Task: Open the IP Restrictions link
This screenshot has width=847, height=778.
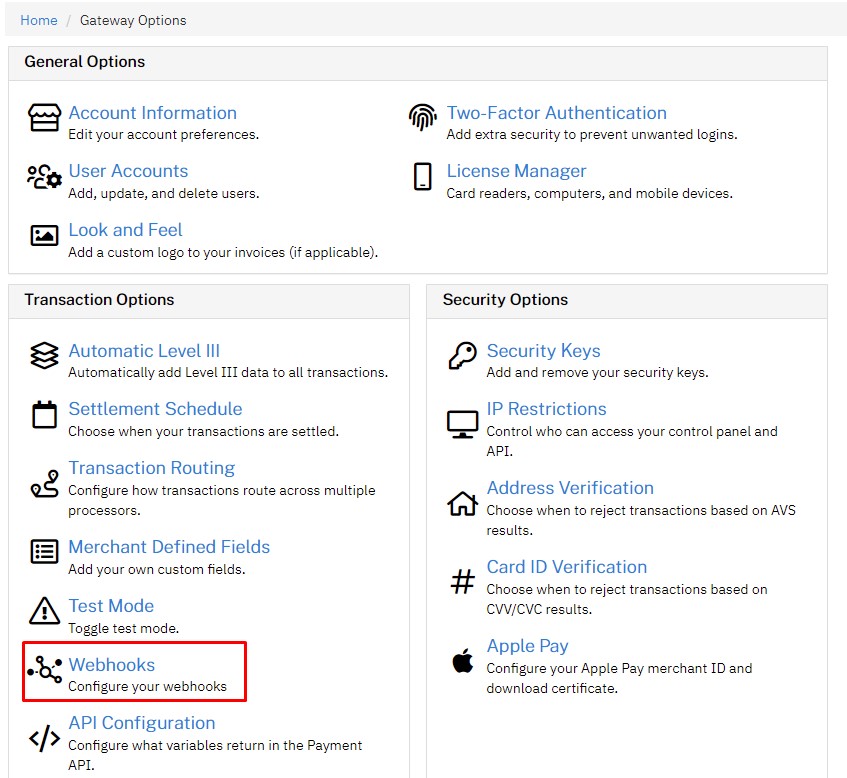Action: coord(546,409)
